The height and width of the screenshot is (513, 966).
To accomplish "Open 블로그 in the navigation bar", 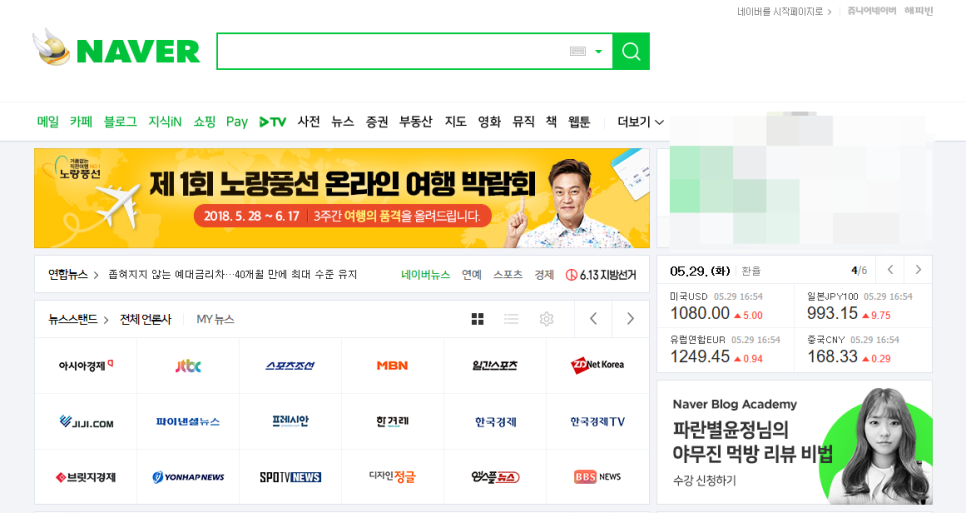I will tap(120, 122).
